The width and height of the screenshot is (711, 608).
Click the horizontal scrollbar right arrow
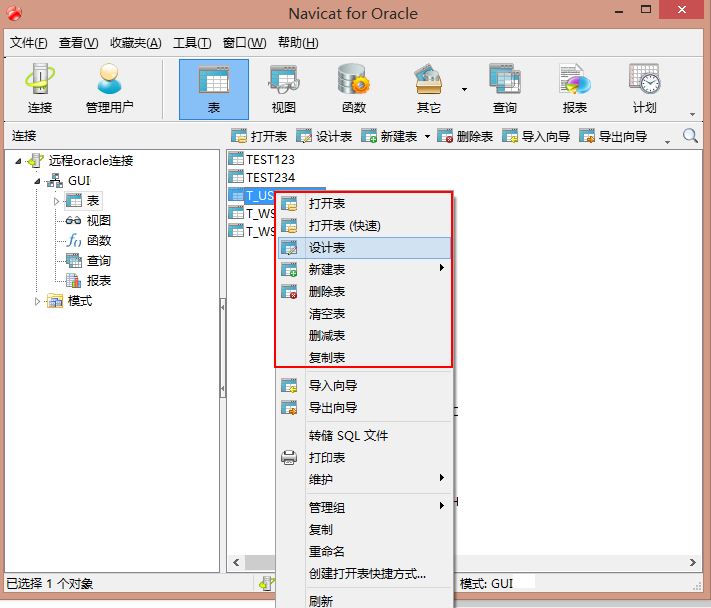(692, 562)
